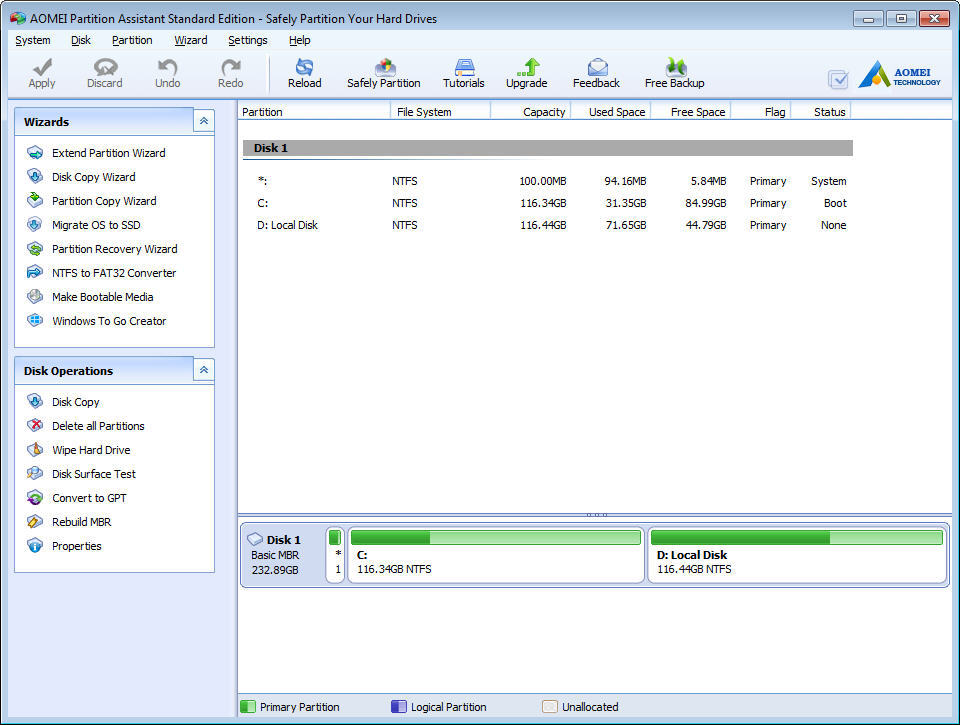
Task: Choose Migrate OS to SSD
Action: [96, 225]
